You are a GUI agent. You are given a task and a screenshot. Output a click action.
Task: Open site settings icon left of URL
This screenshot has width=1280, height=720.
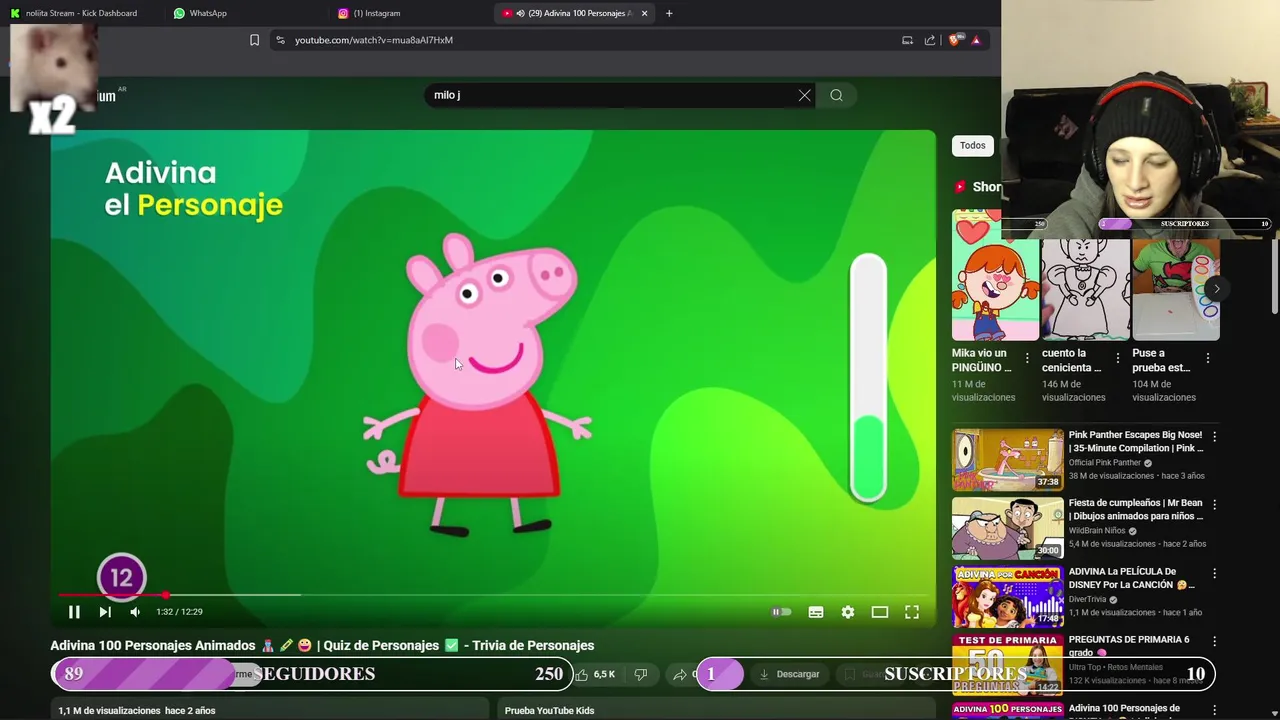point(280,40)
